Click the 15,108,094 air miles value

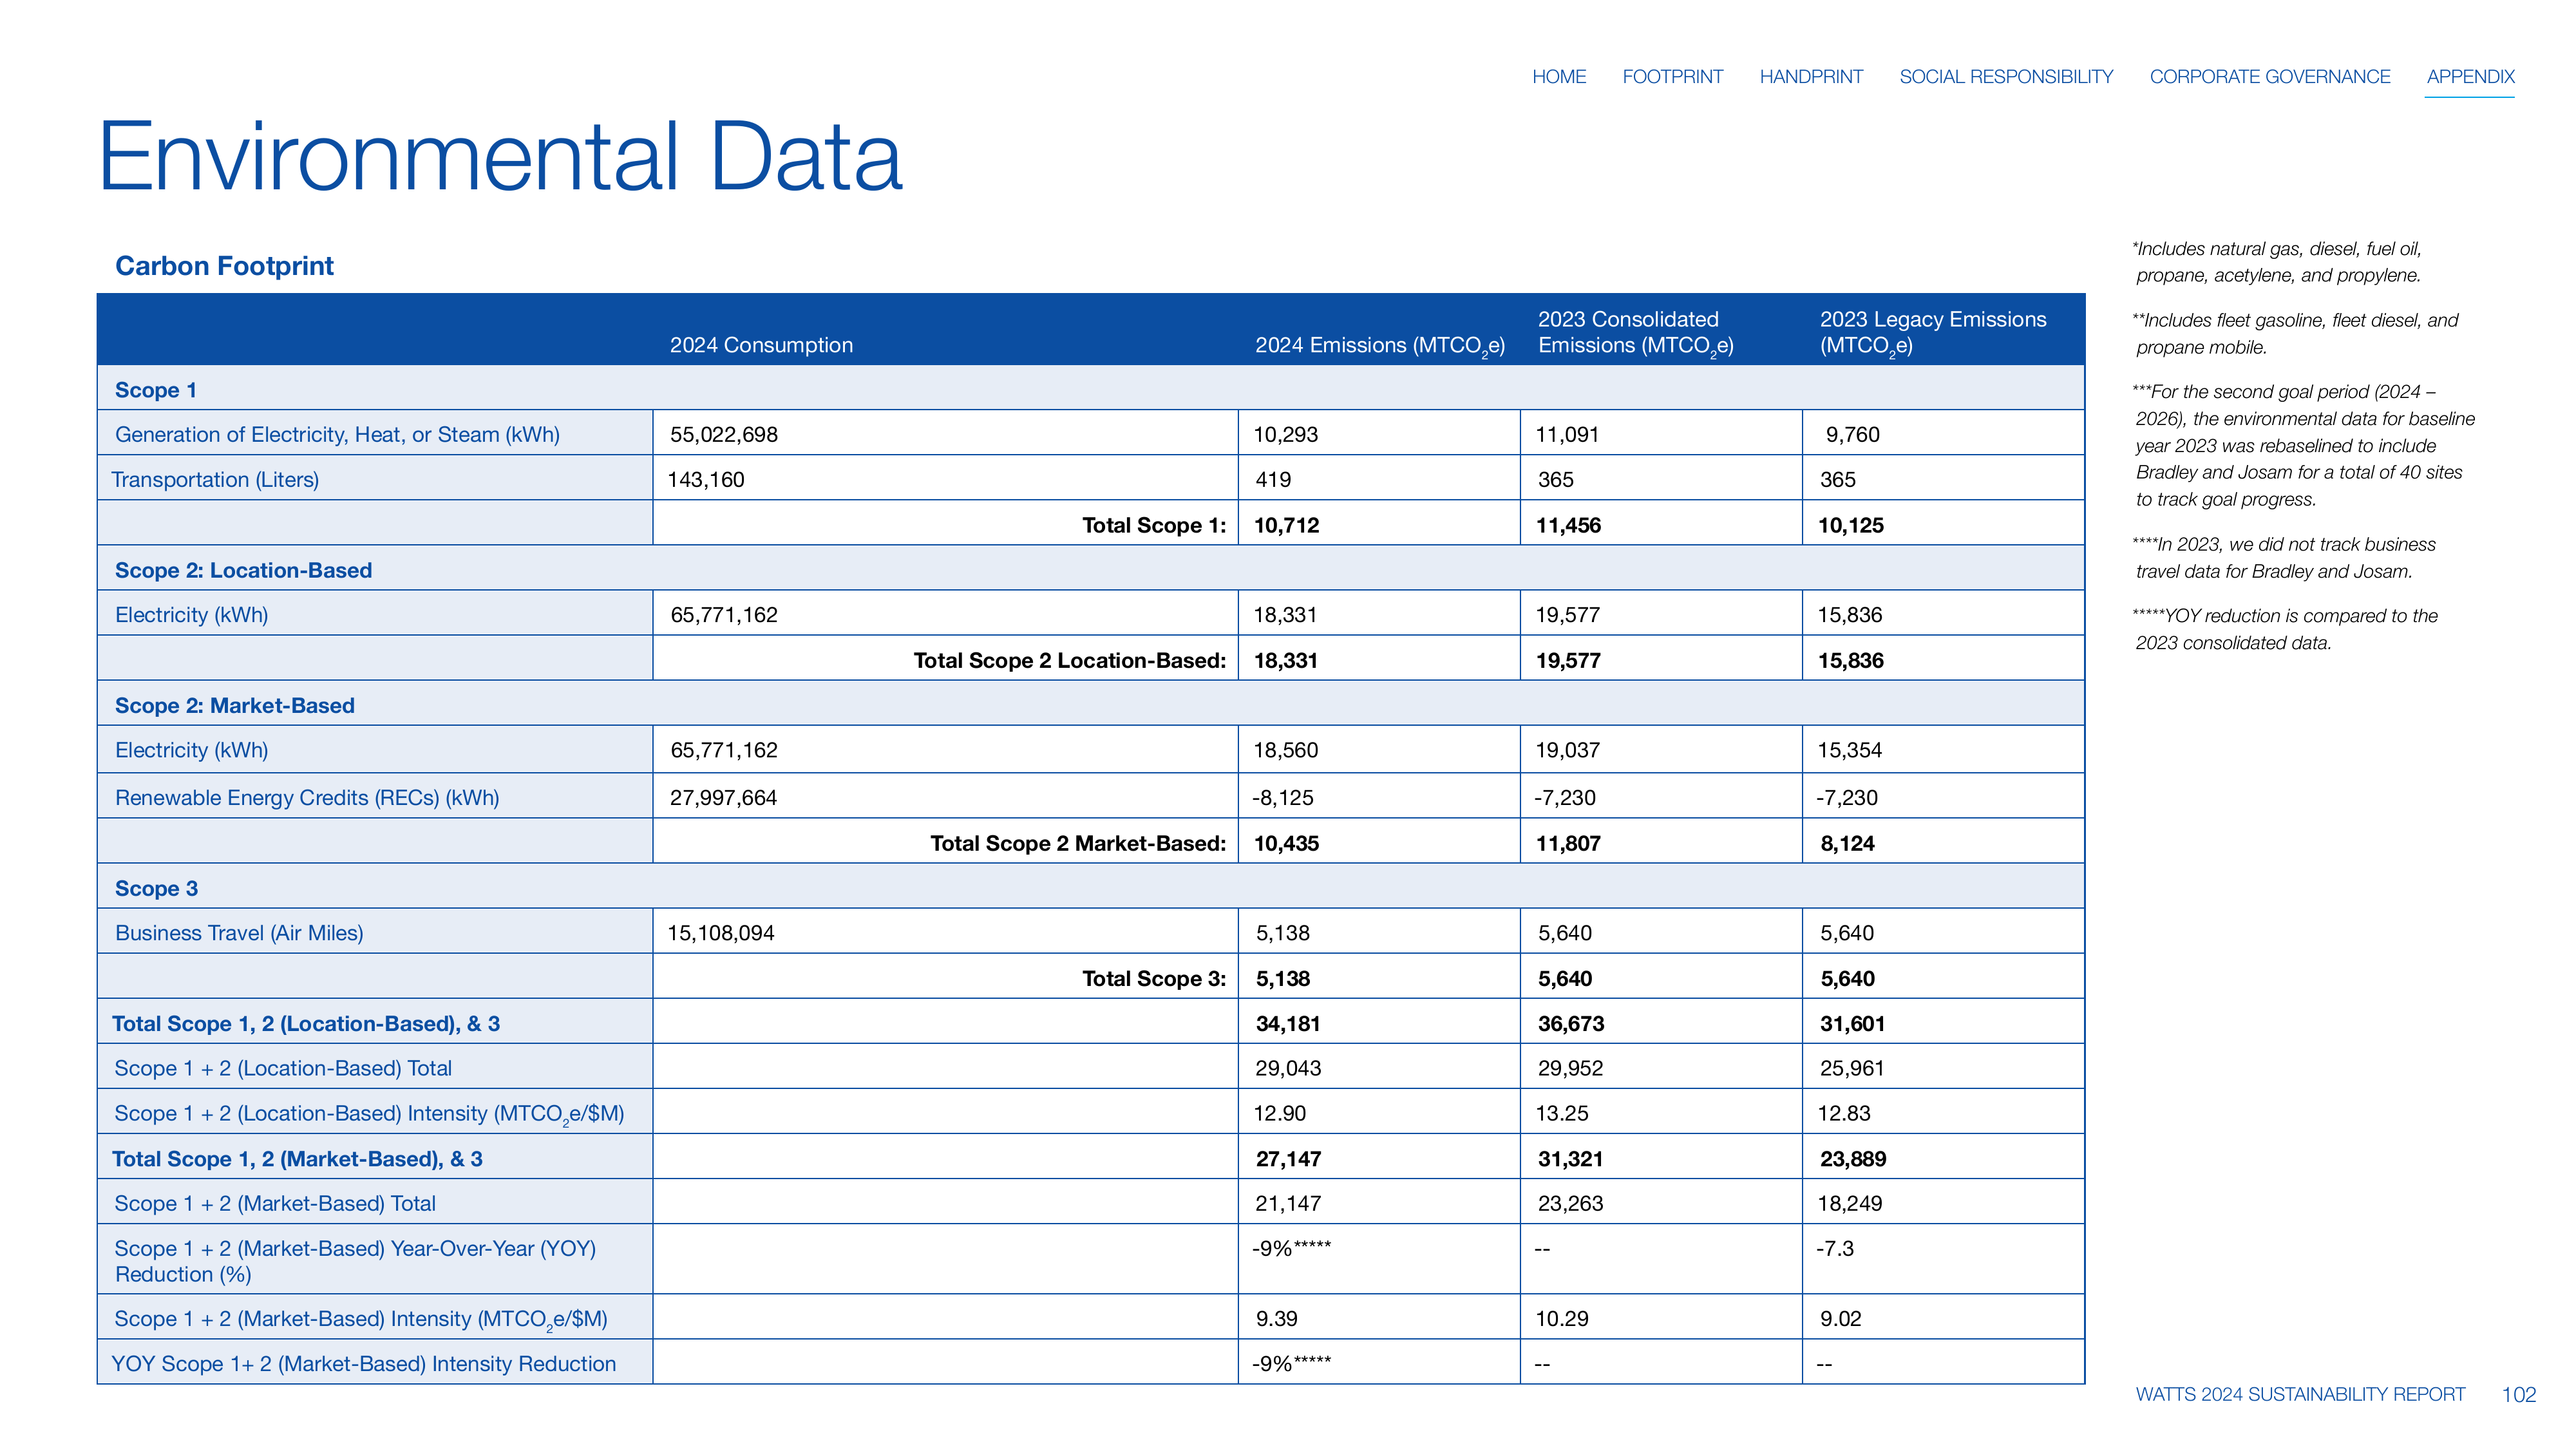click(x=721, y=933)
